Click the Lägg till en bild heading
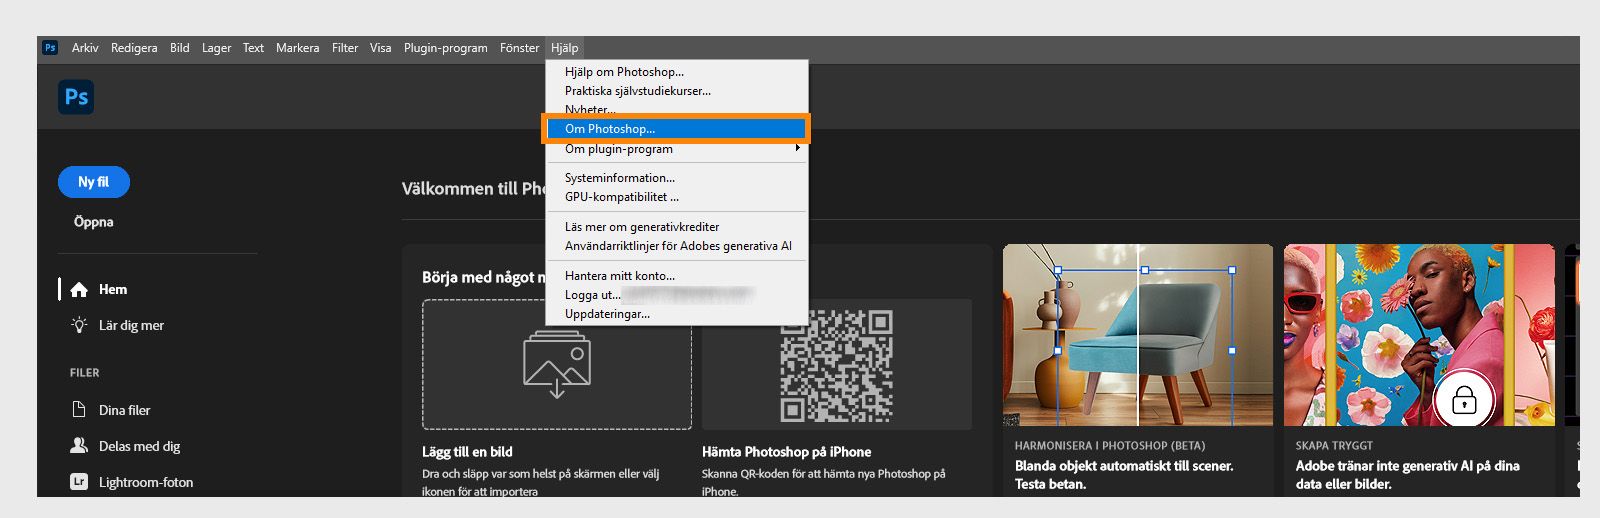This screenshot has width=1600, height=518. point(467,452)
